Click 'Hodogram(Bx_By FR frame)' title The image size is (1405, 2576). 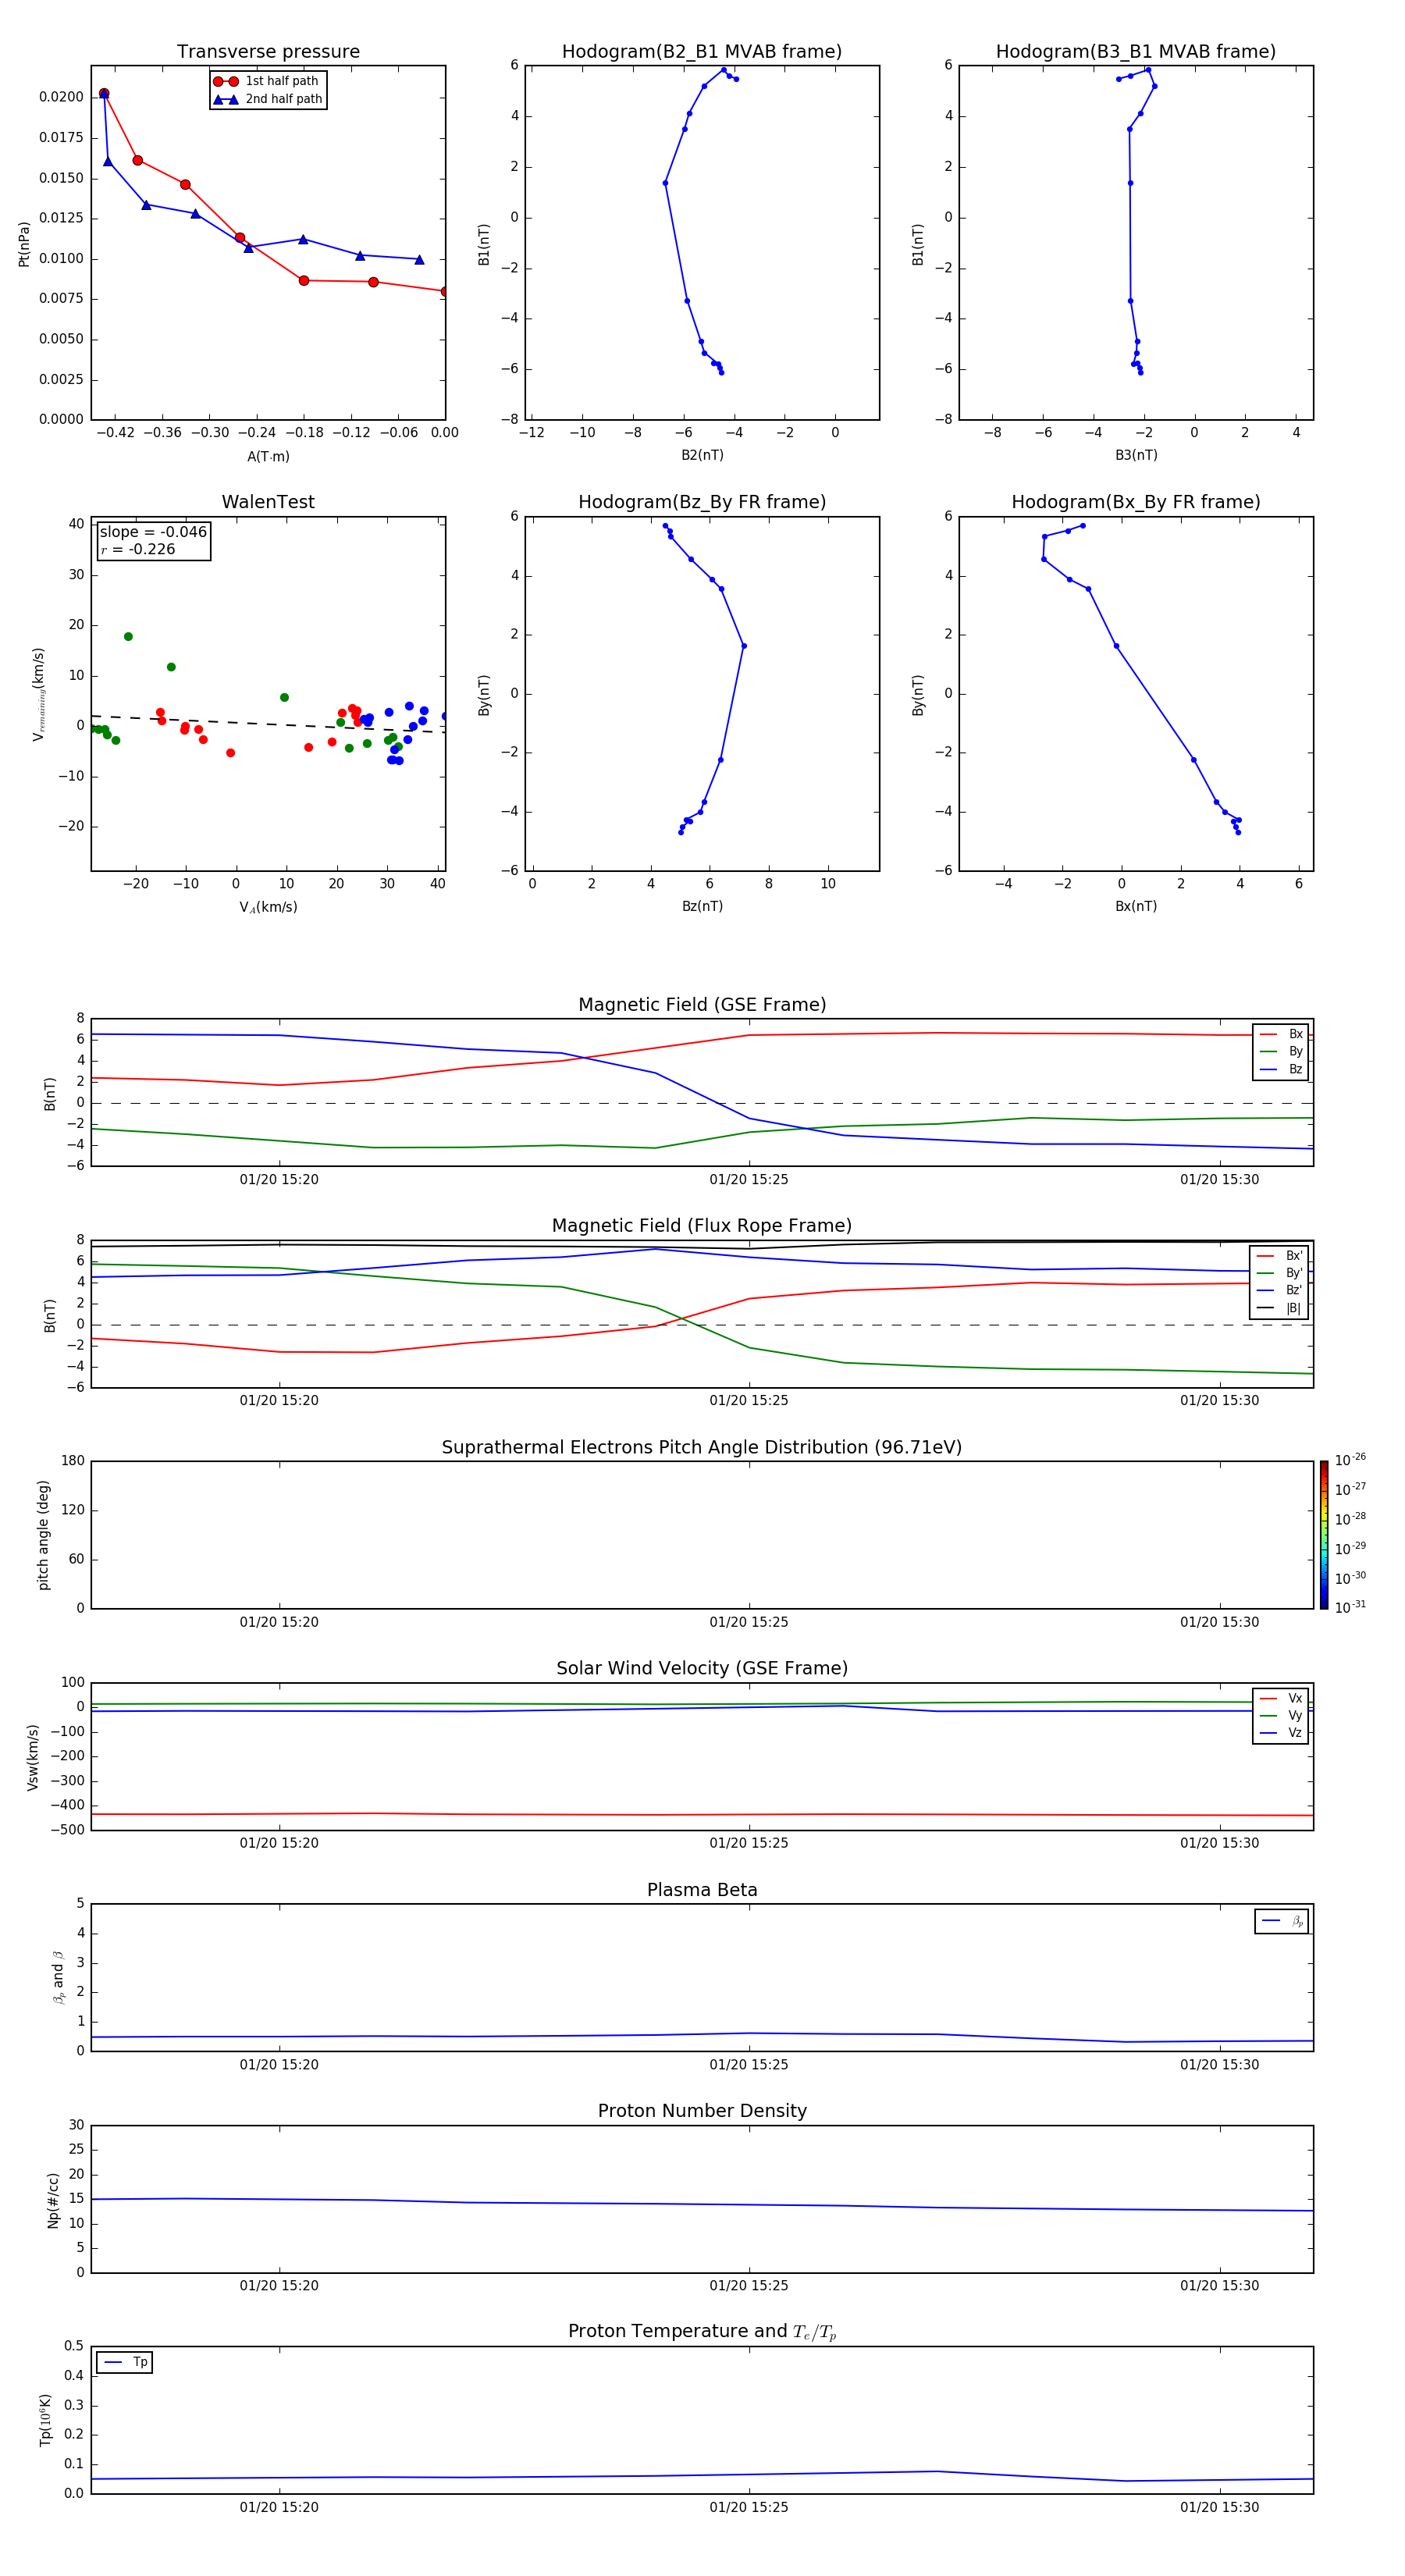1136,502
